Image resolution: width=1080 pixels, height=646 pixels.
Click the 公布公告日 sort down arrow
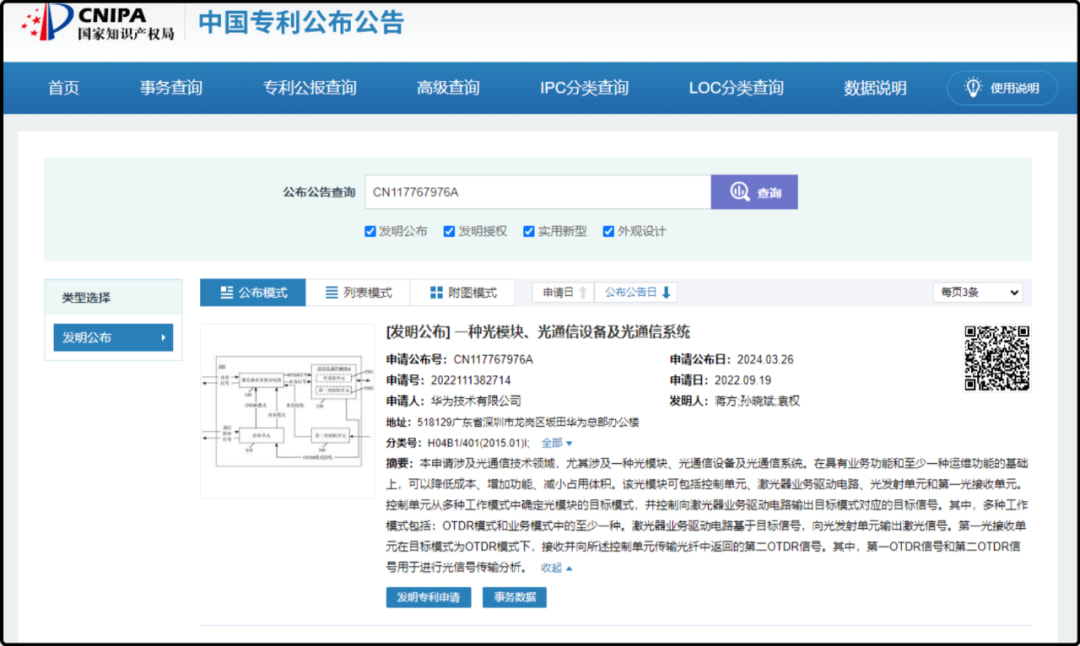coord(666,293)
